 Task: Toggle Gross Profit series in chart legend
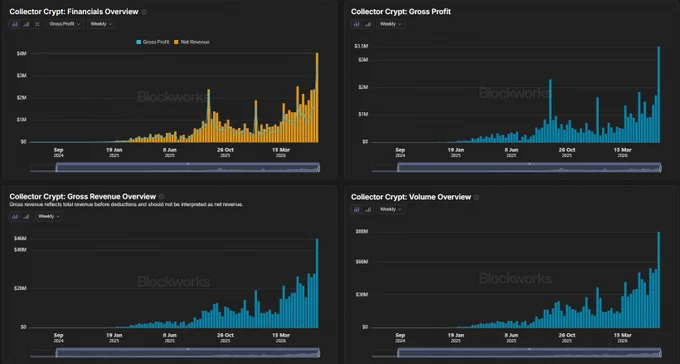coord(153,42)
